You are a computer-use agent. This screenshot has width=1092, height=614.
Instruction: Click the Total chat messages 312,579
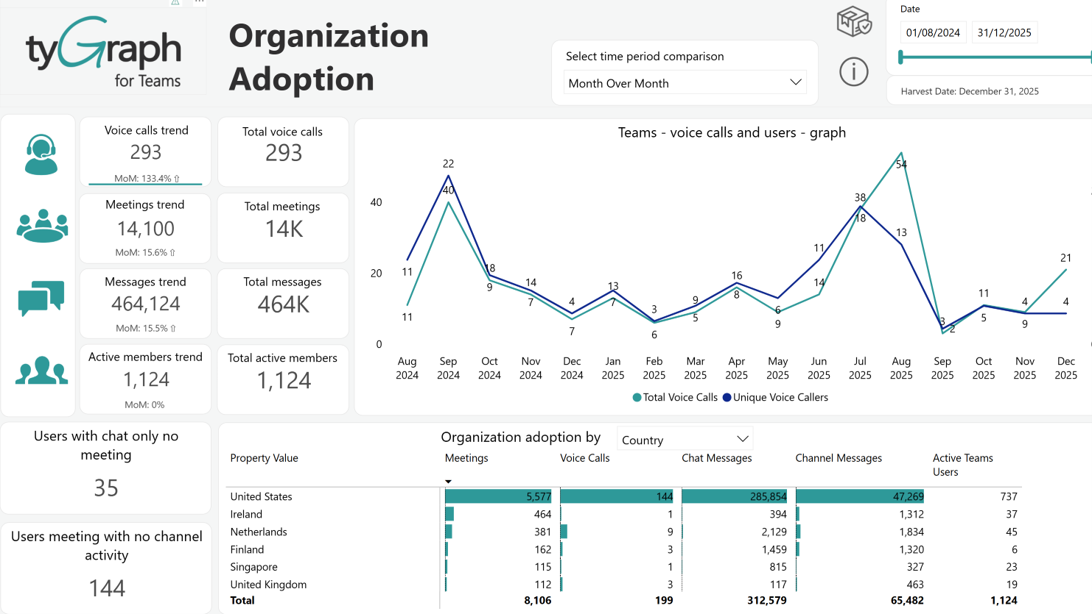click(767, 600)
